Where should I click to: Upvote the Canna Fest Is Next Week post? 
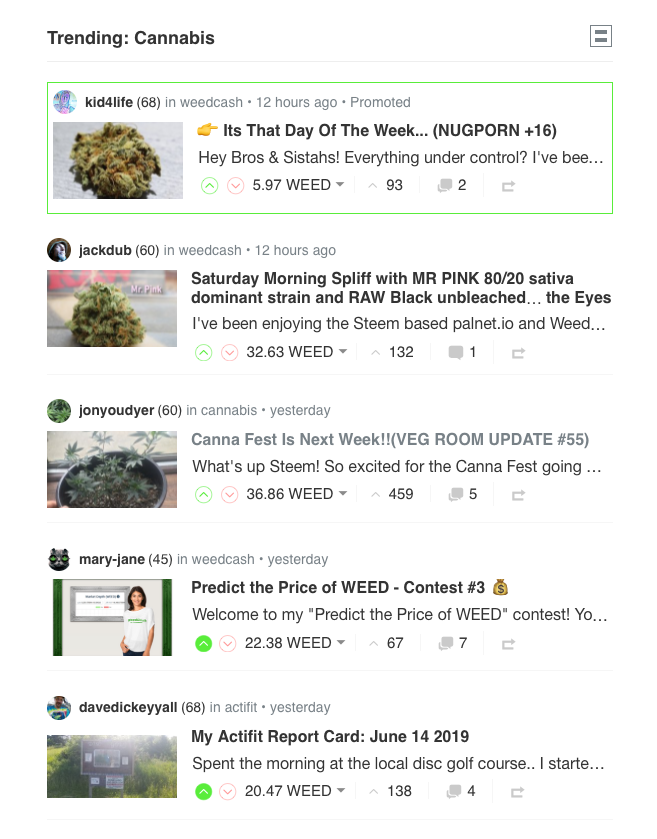pyautogui.click(x=203, y=494)
